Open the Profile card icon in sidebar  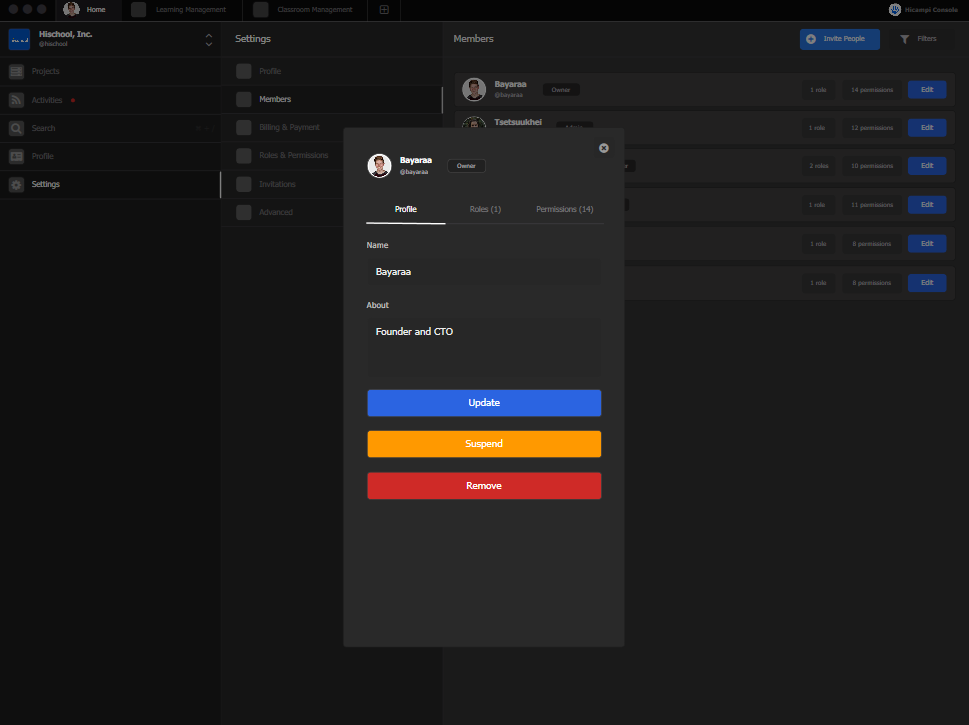16,156
